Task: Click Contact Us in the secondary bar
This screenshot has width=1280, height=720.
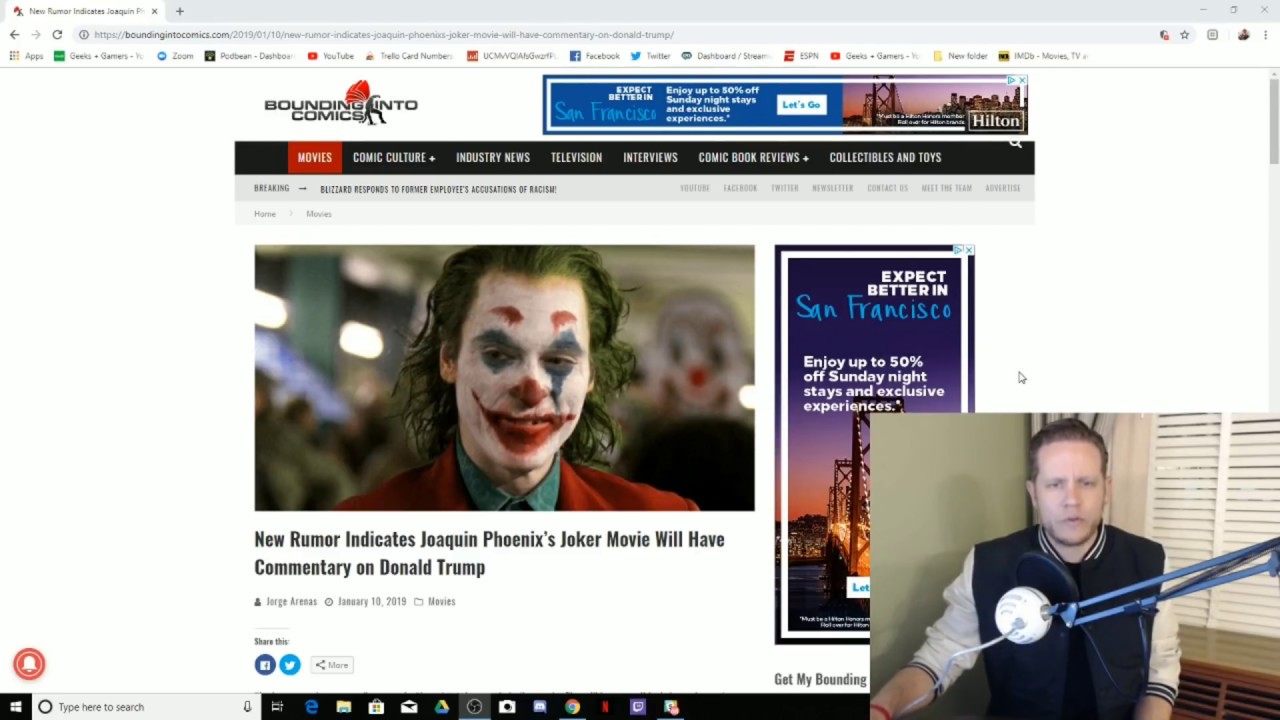Action: 887,188
